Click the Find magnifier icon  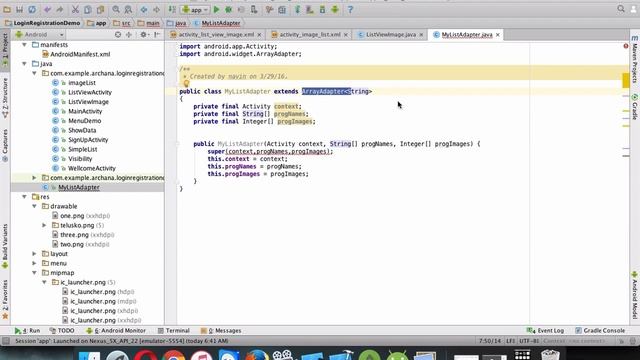click(x=116, y=9)
